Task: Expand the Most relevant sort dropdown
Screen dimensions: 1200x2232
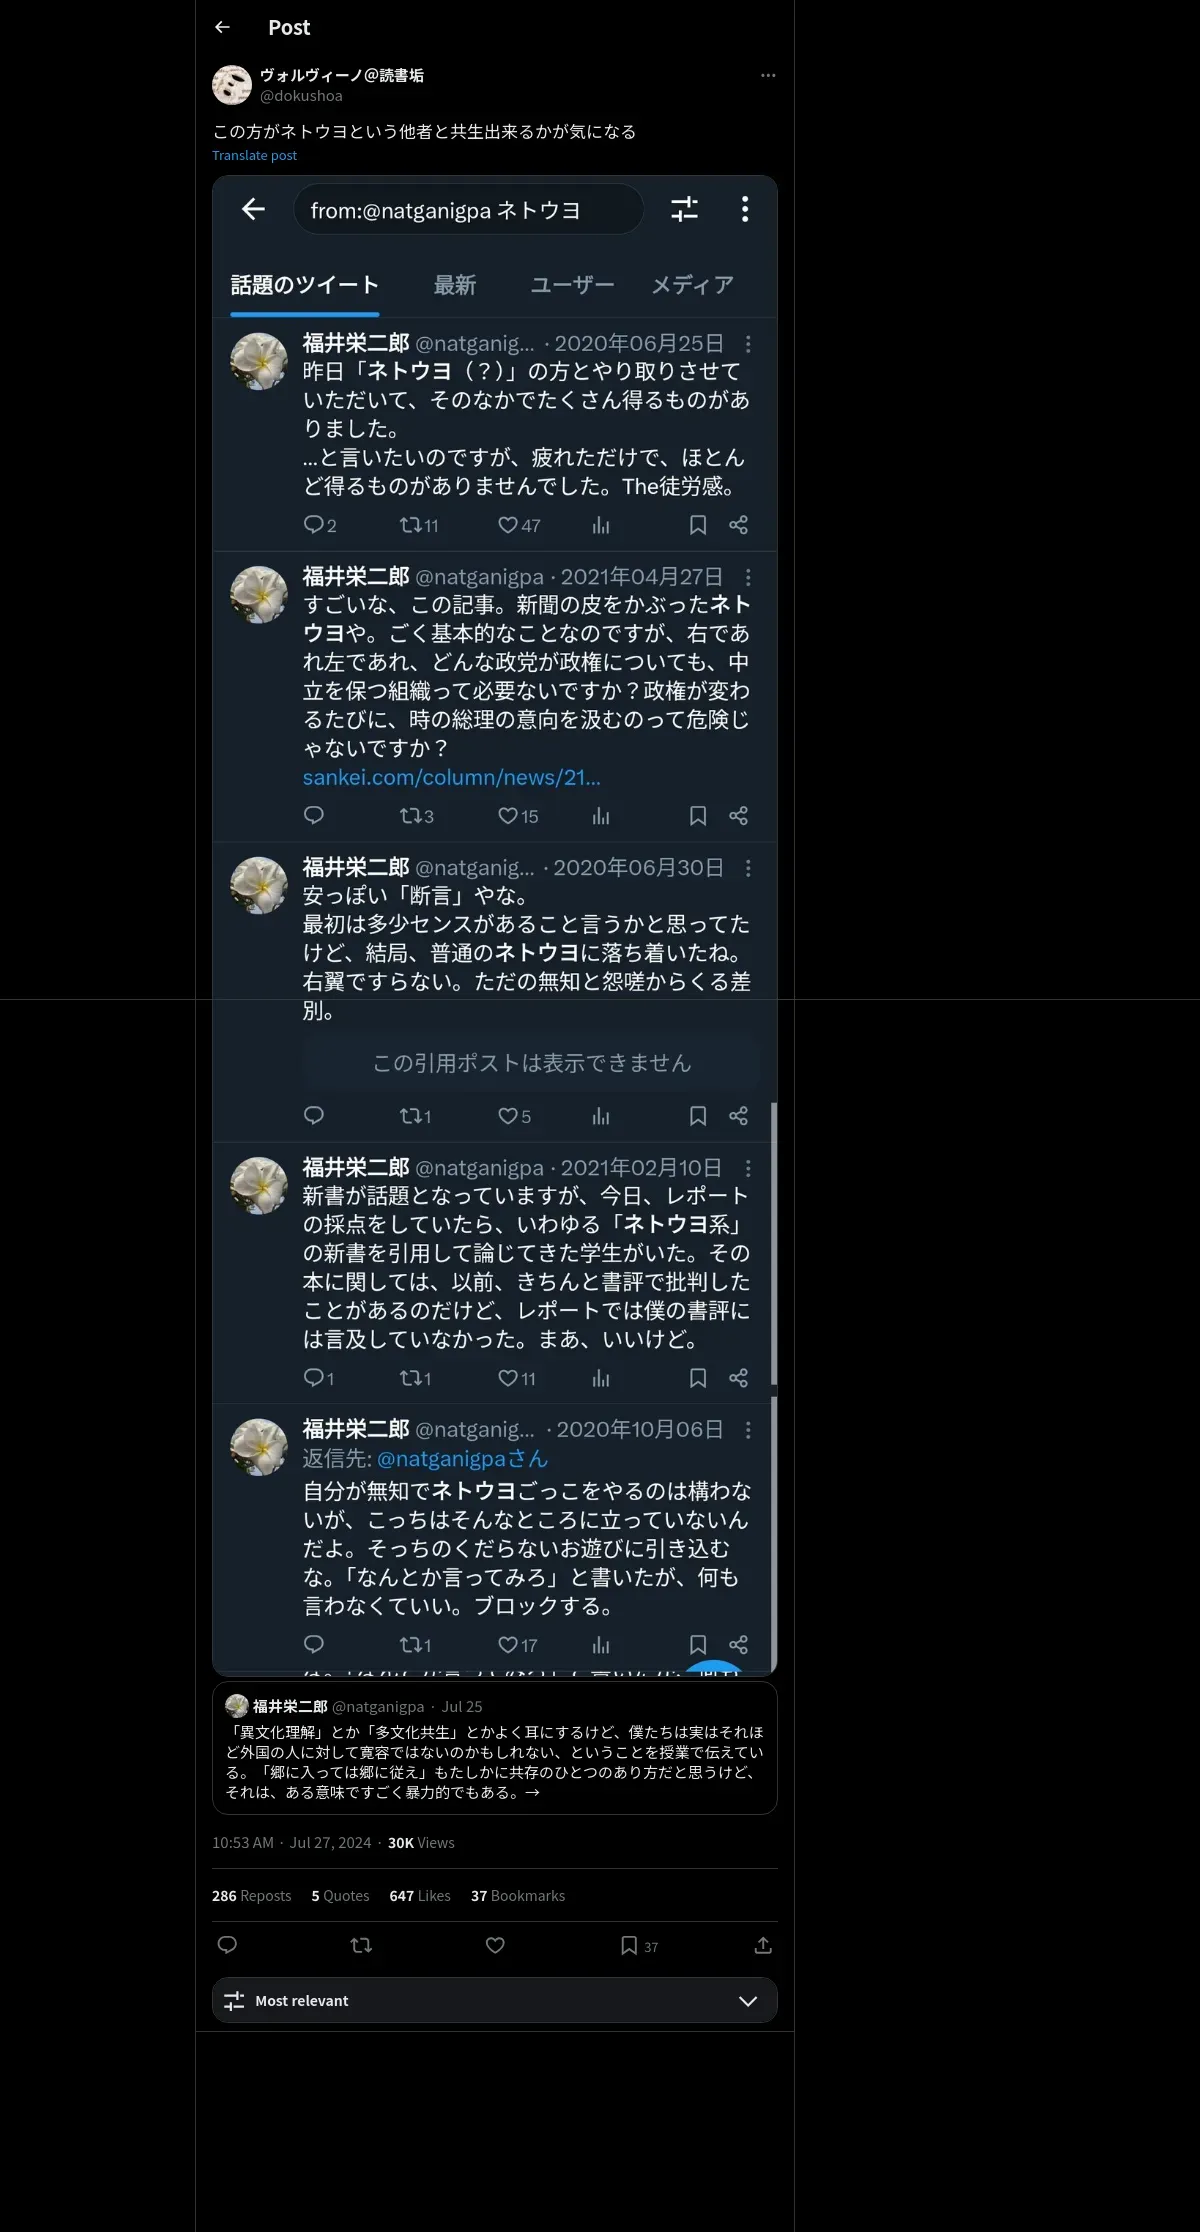Action: coord(495,2000)
